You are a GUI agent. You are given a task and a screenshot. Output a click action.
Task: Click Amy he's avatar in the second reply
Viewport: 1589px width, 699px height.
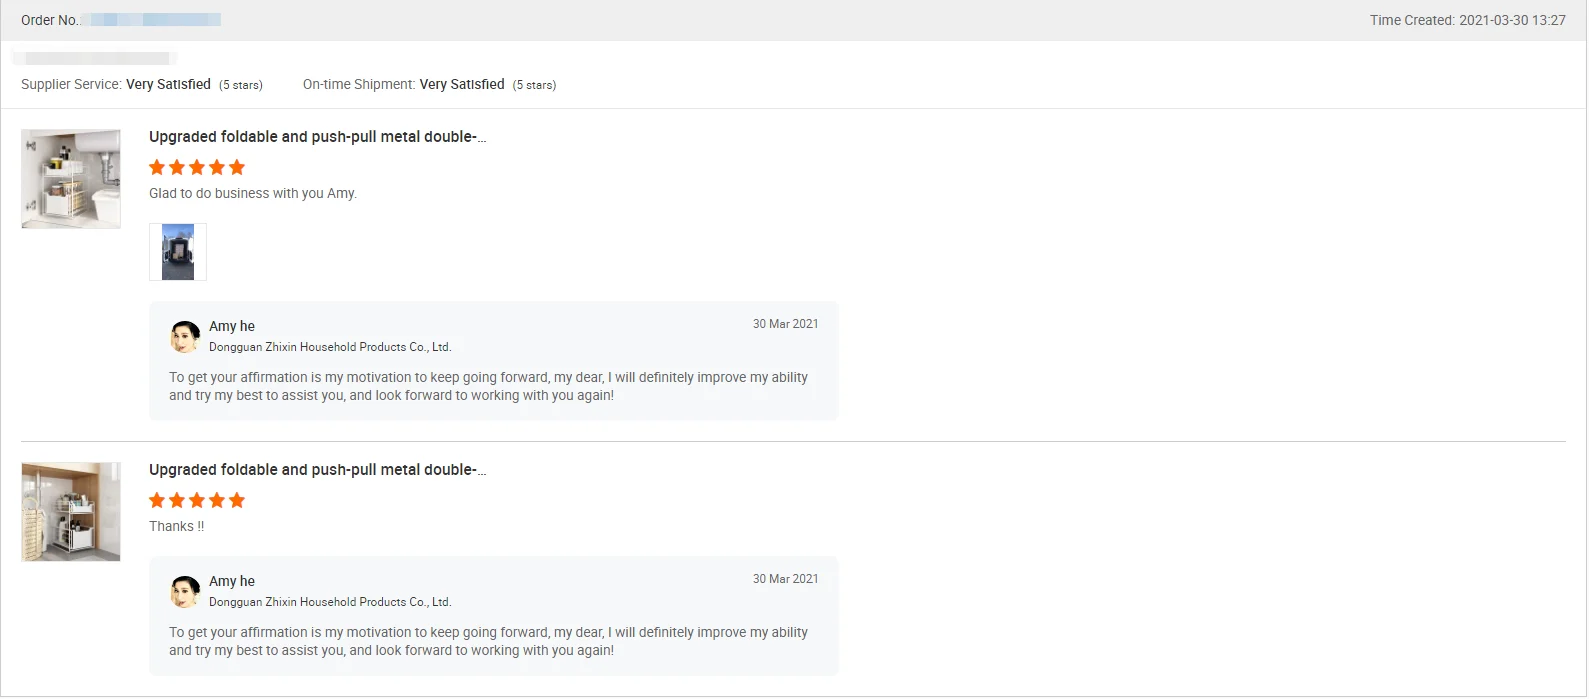[x=185, y=592]
